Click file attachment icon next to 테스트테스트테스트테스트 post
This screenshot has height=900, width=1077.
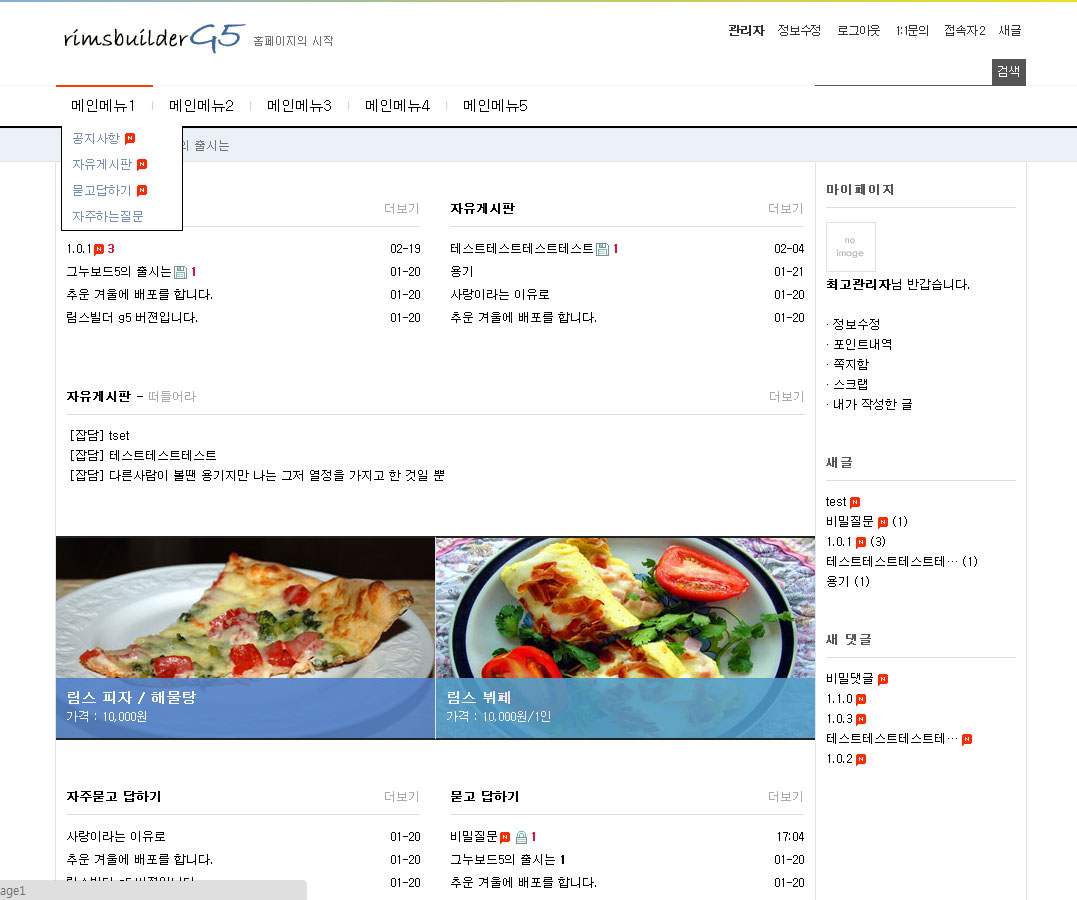pyautogui.click(x=602, y=249)
